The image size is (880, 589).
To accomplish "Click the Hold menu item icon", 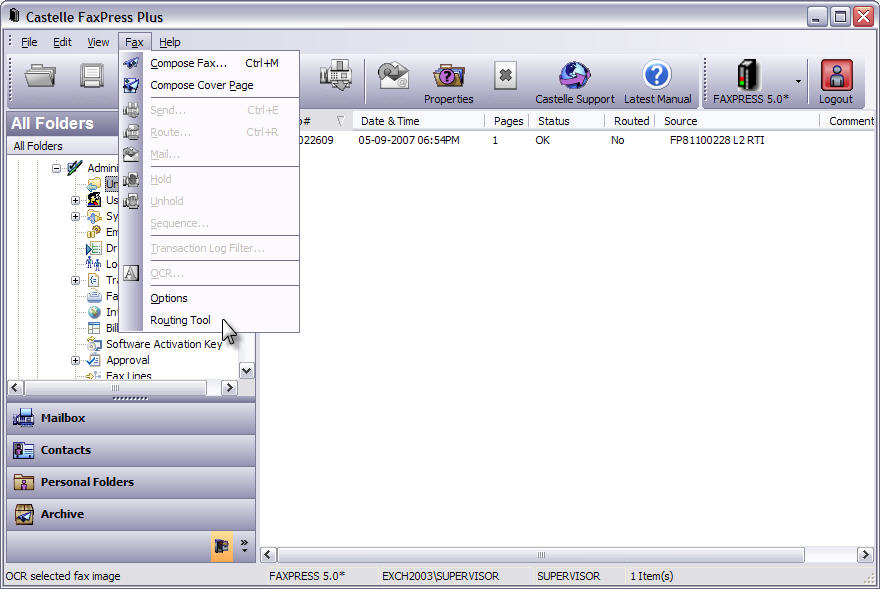I will coord(131,179).
